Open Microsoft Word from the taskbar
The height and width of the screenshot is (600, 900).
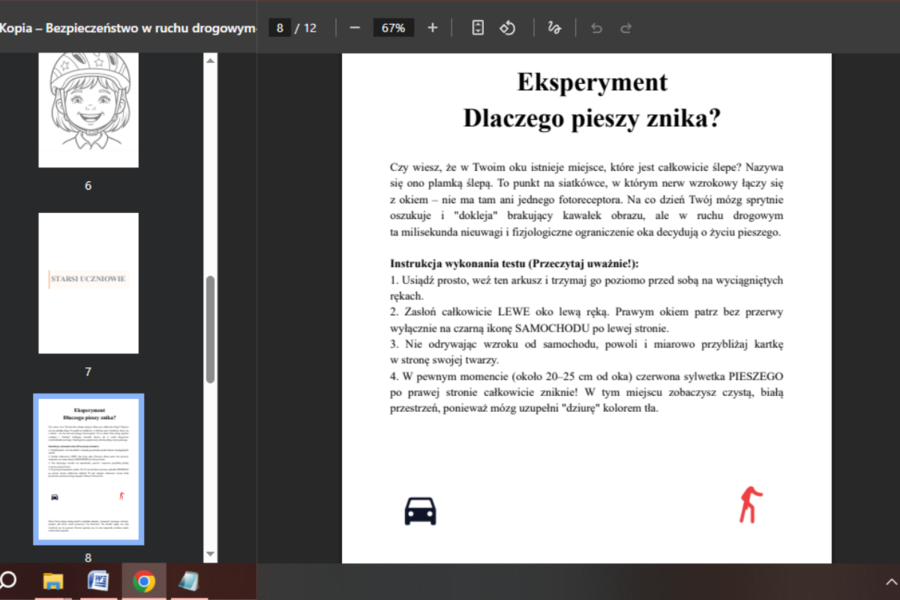pyautogui.click(x=98, y=581)
